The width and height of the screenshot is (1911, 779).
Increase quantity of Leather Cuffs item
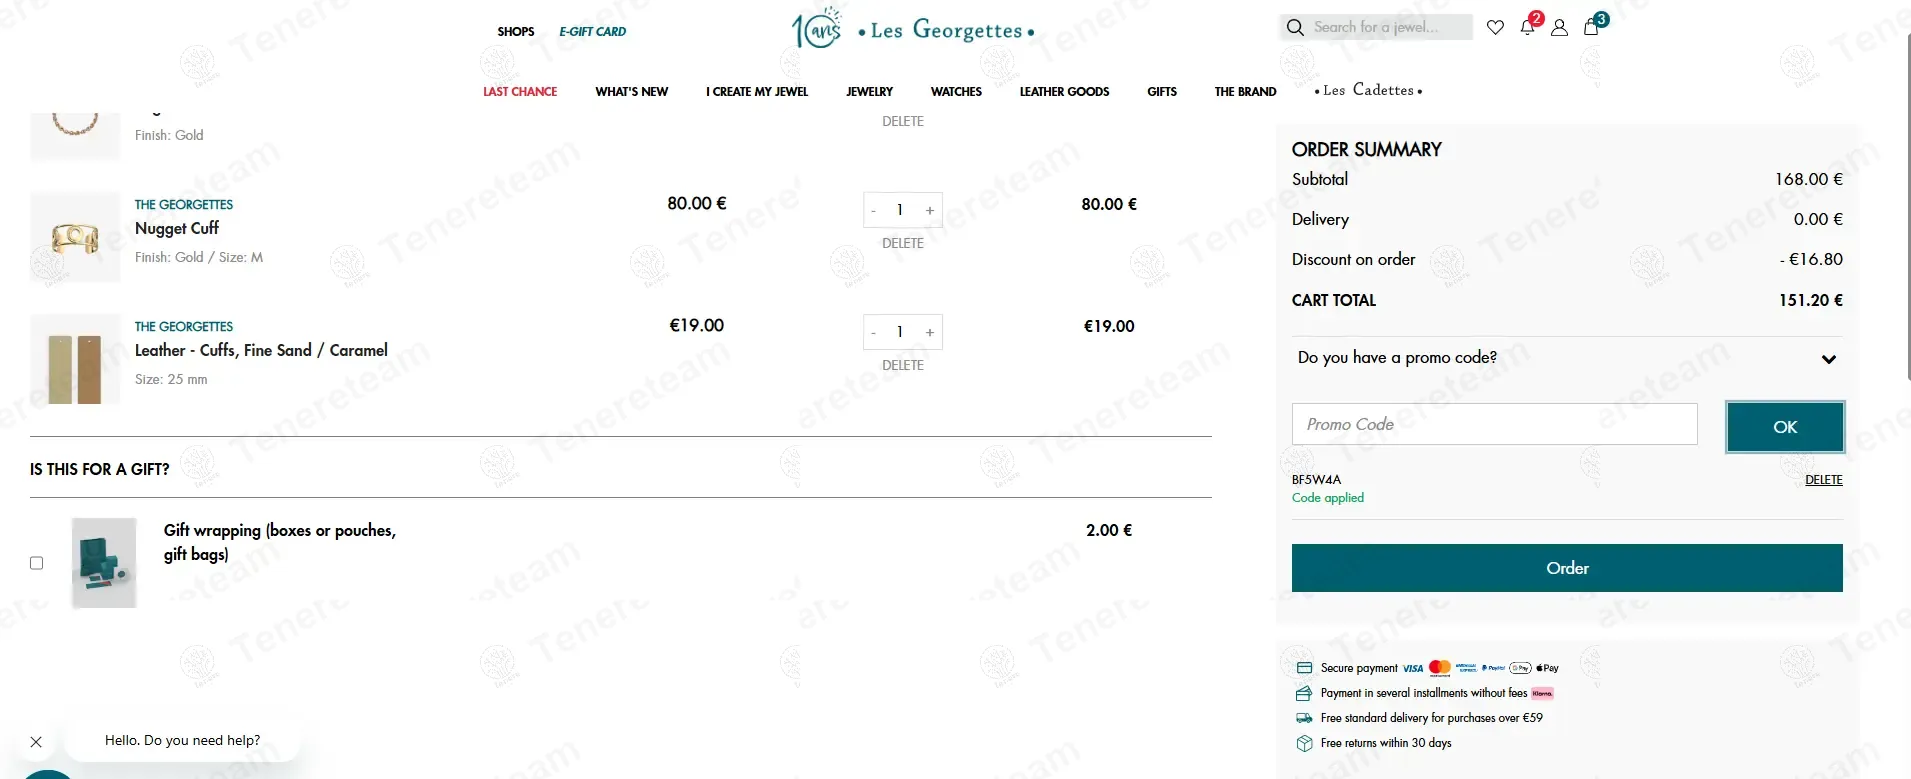pos(930,332)
